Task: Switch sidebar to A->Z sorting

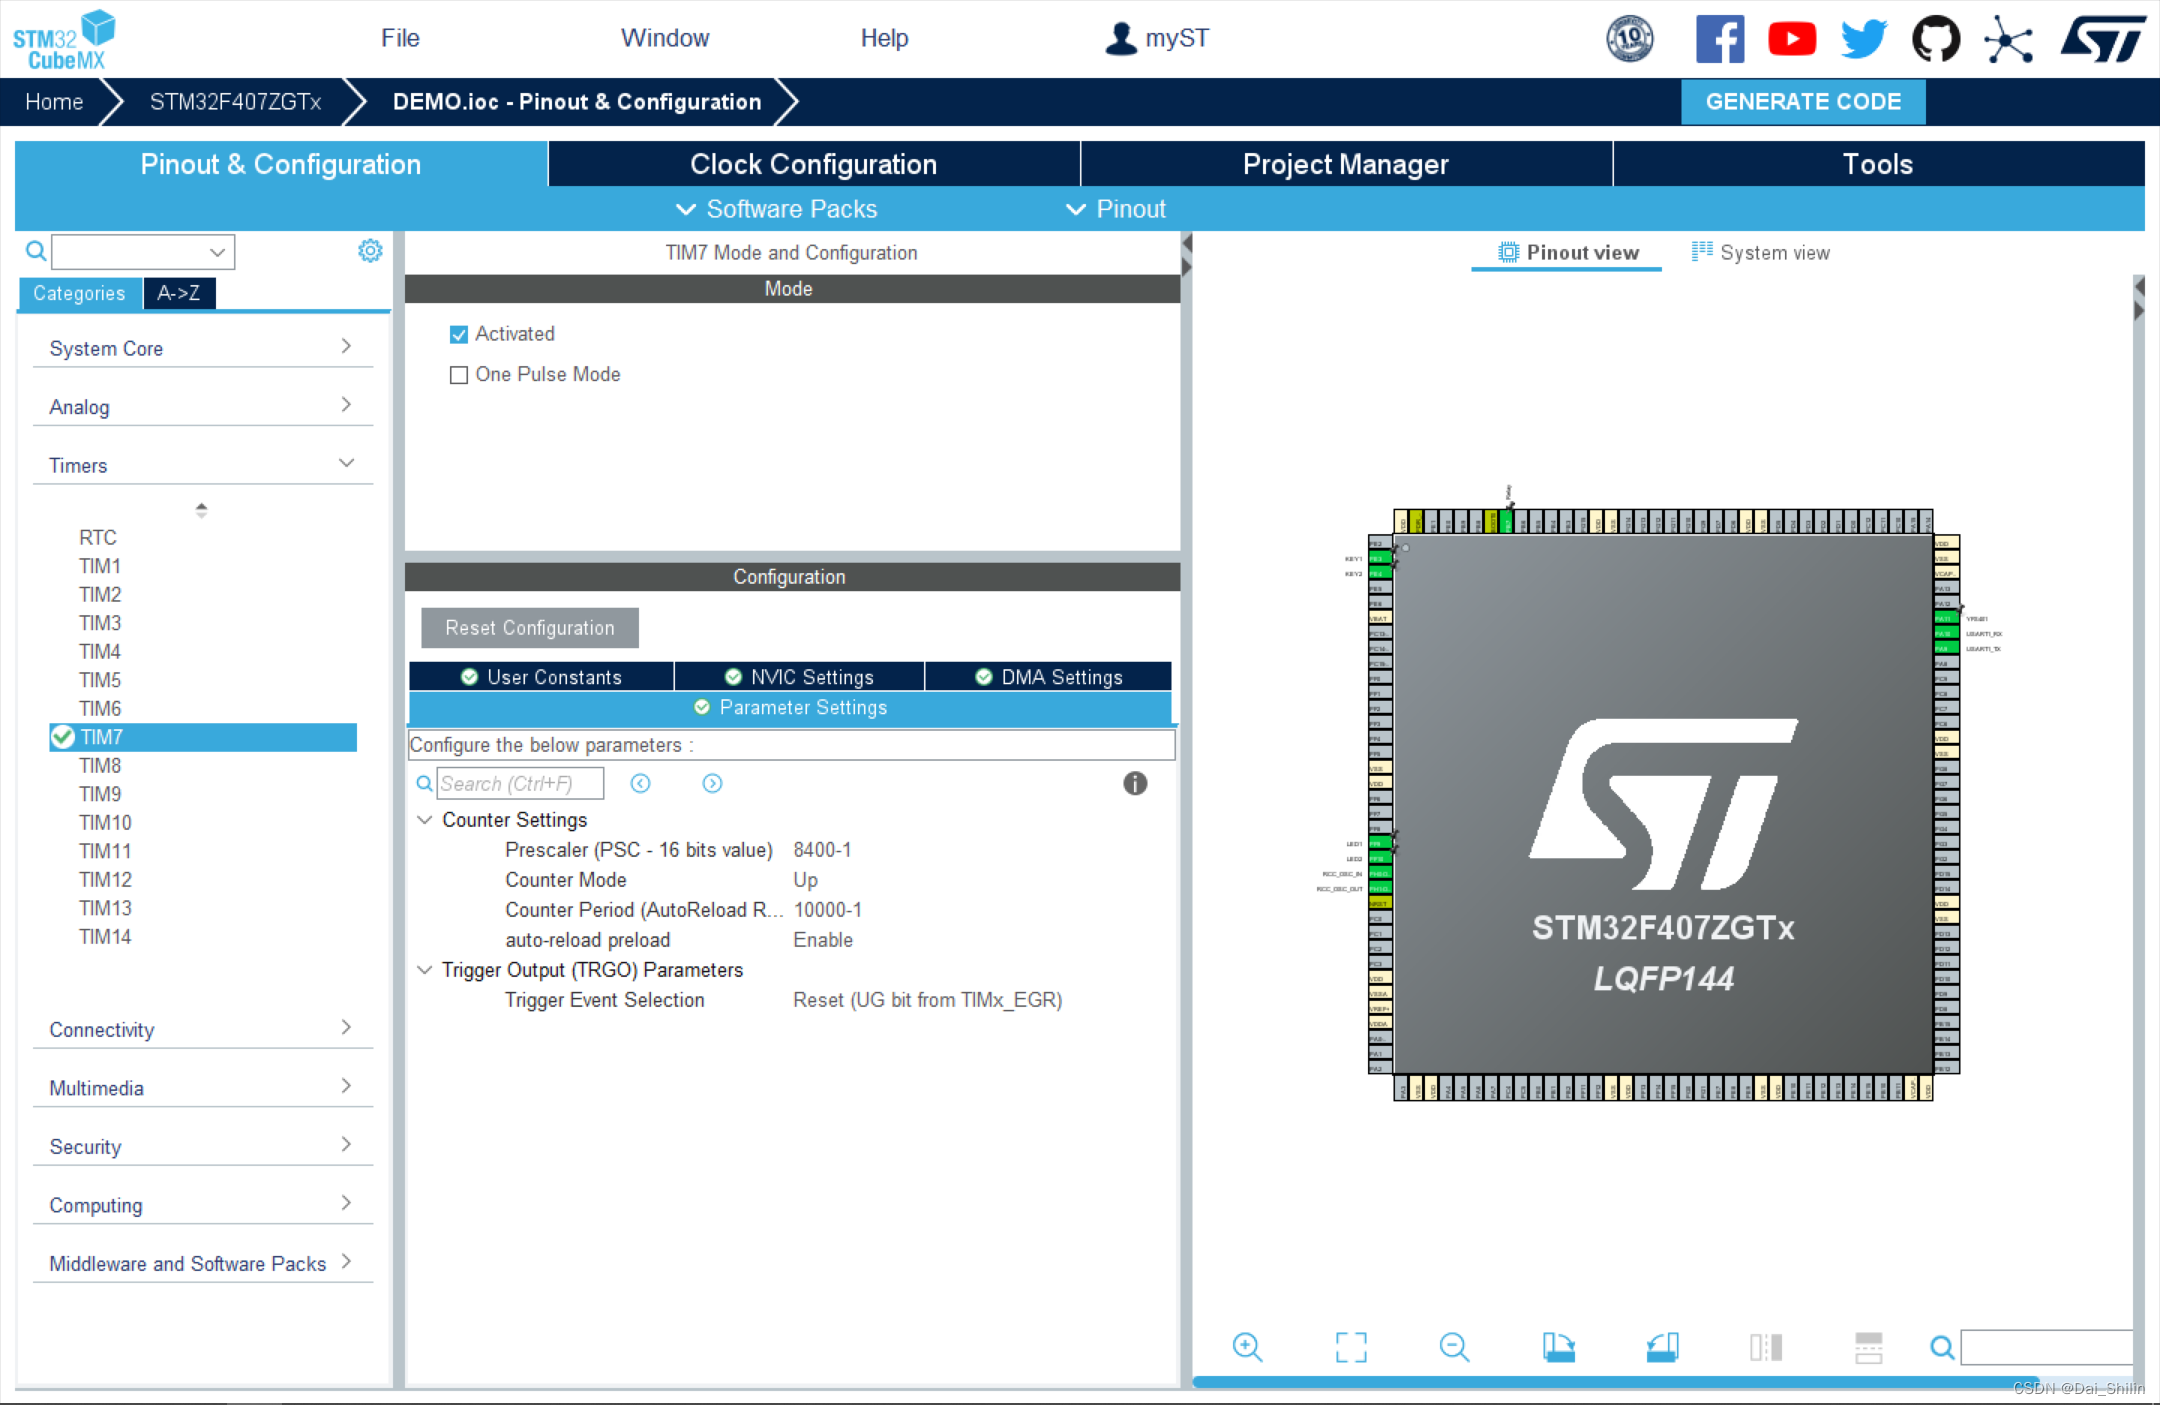Action: point(179,293)
